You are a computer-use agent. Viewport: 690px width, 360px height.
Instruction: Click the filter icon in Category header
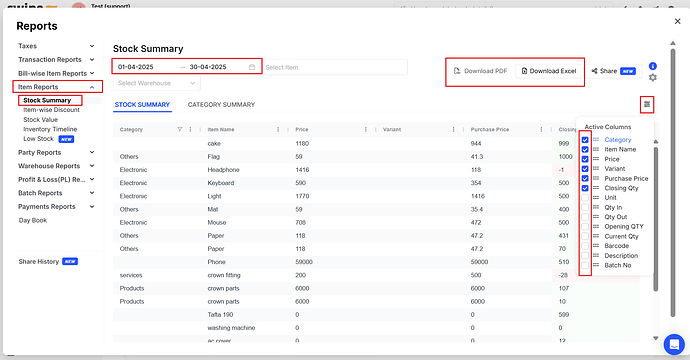pyautogui.click(x=180, y=129)
